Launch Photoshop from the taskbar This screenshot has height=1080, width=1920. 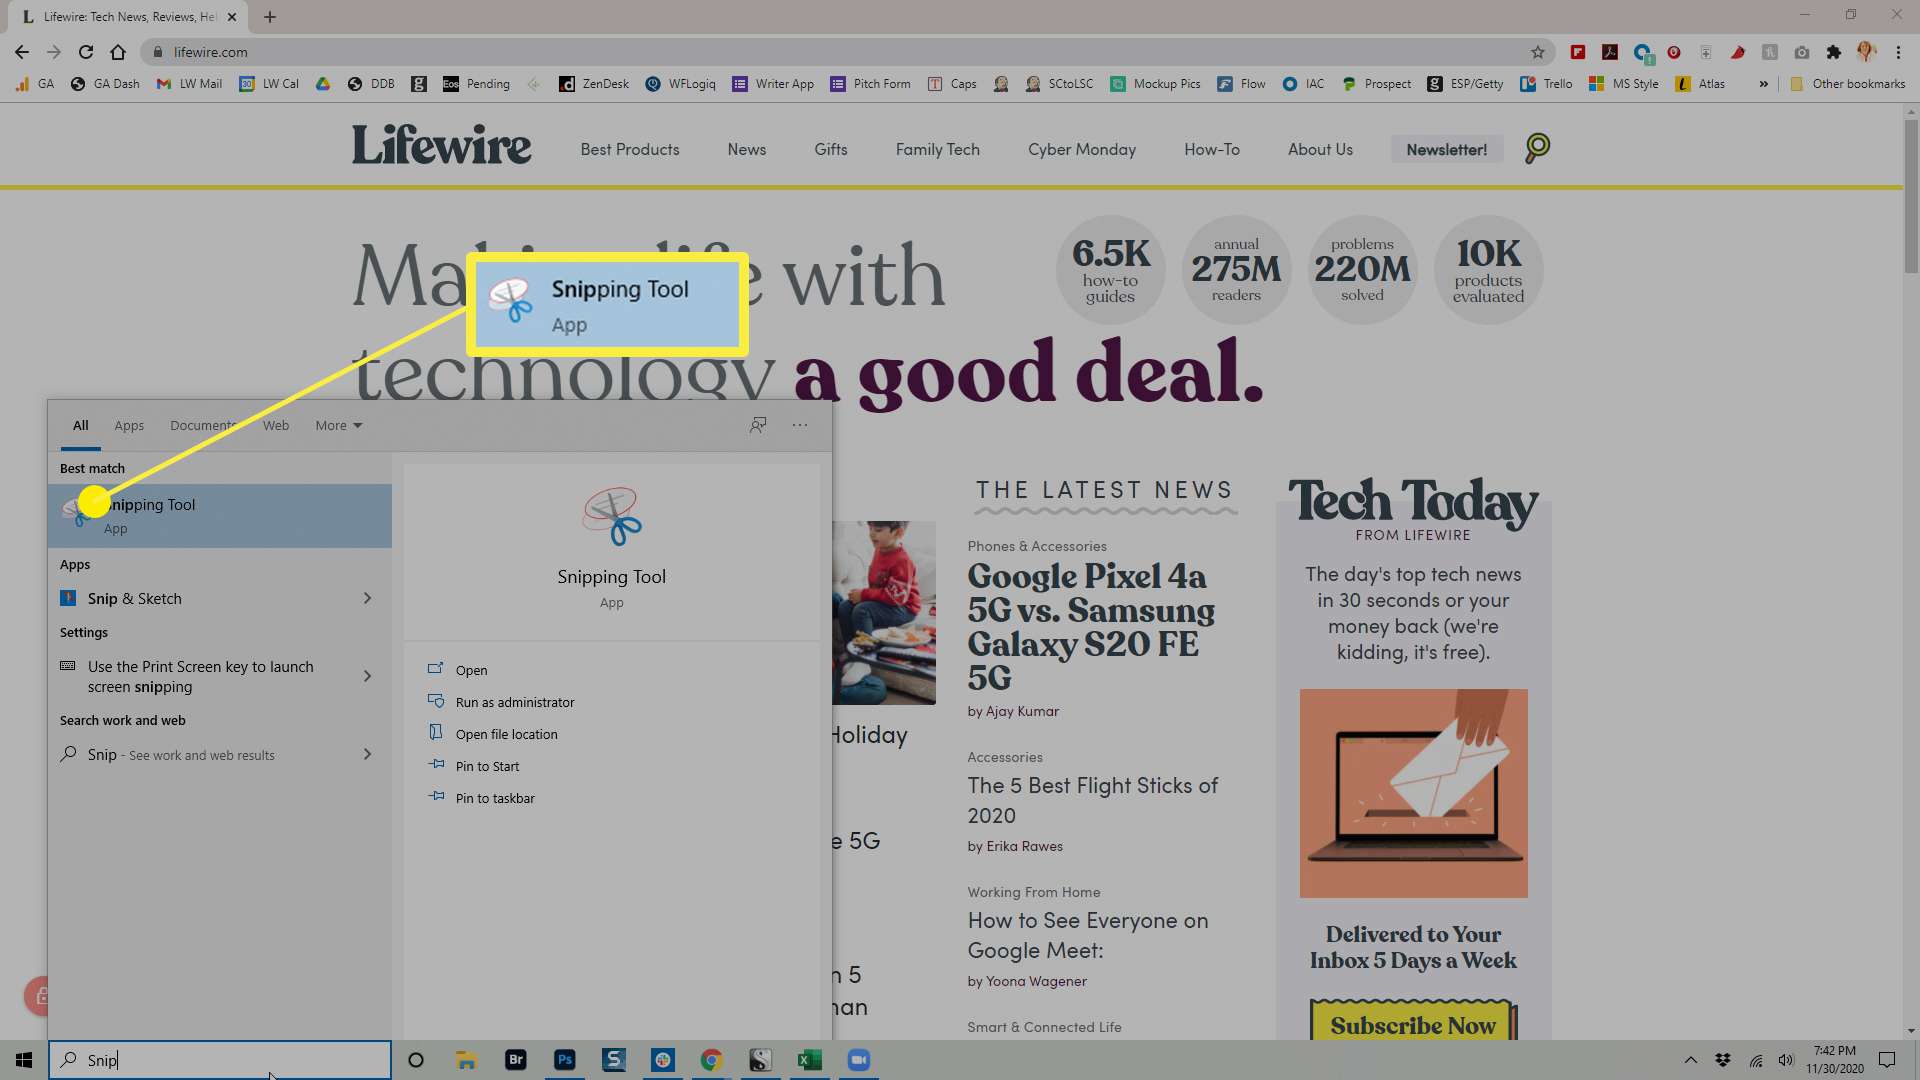tap(565, 1060)
